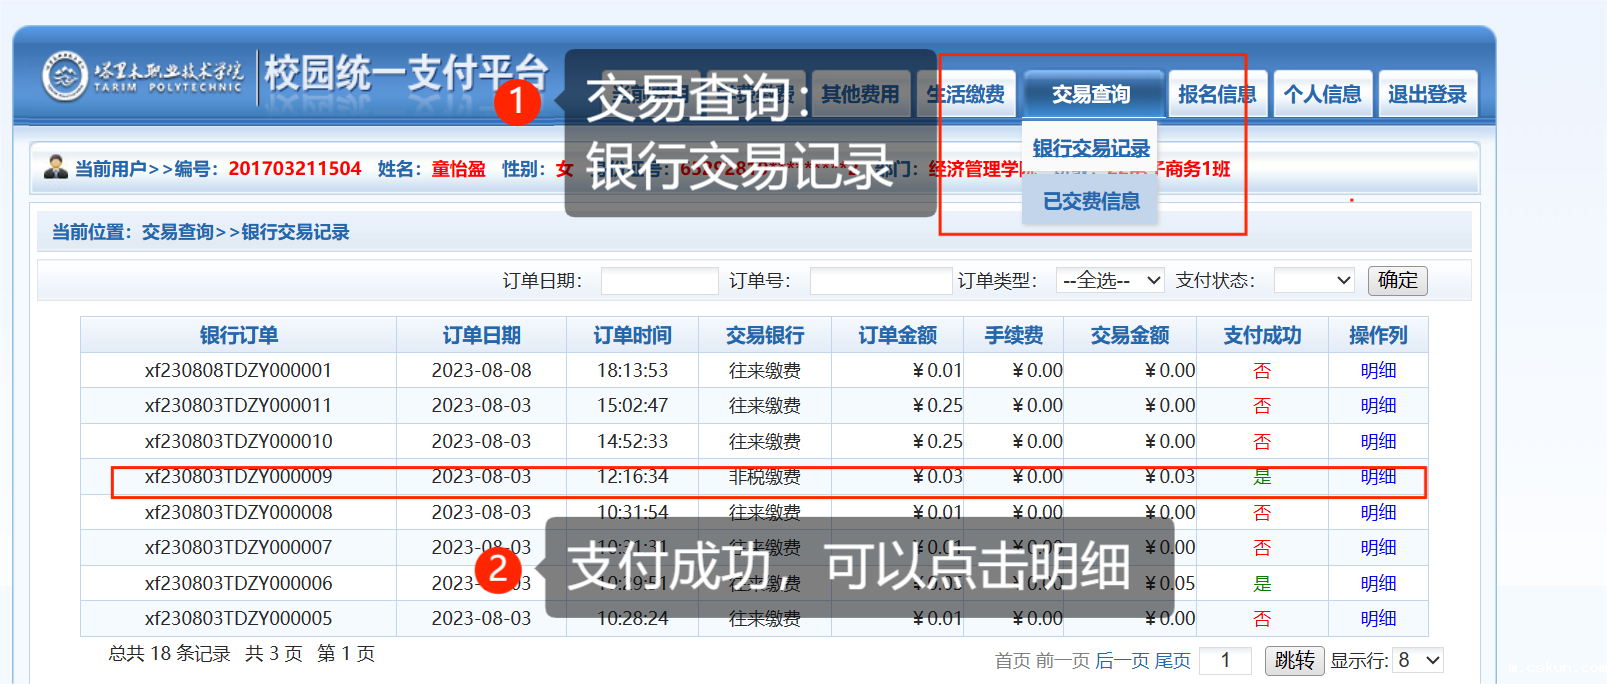This screenshot has width=1607, height=684.
Task: Click the 后一页 next page link
Action: click(x=1122, y=661)
